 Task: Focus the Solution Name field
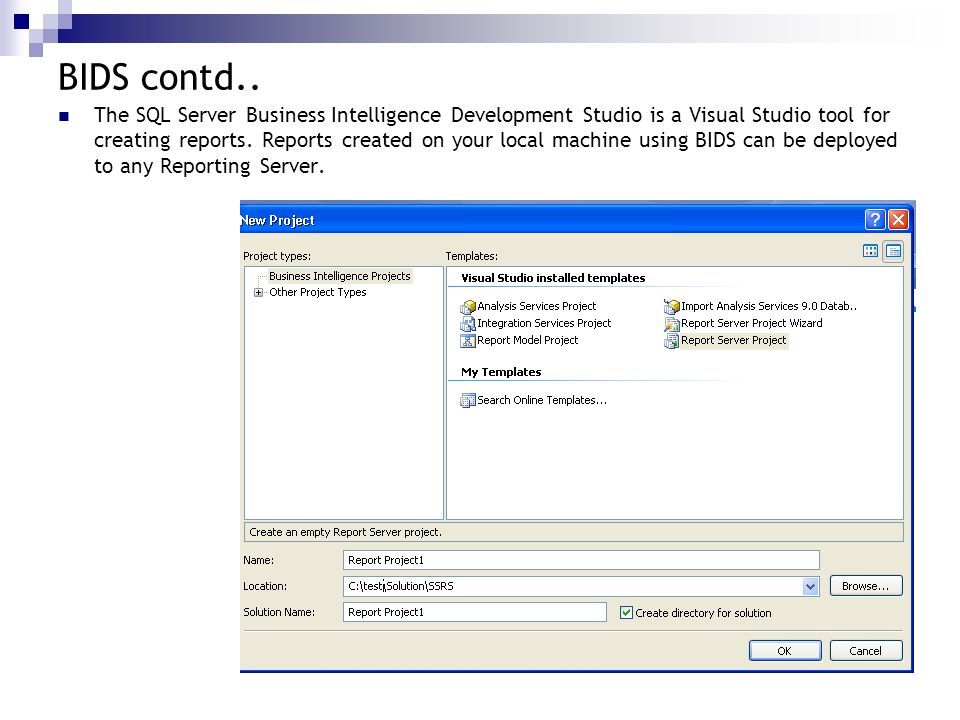pyautogui.click(x=474, y=612)
